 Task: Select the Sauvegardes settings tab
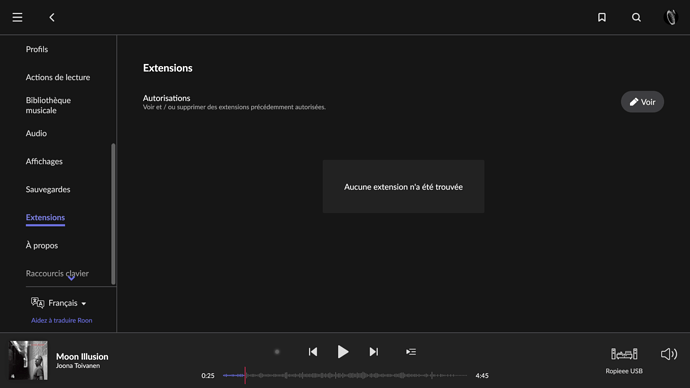point(48,190)
